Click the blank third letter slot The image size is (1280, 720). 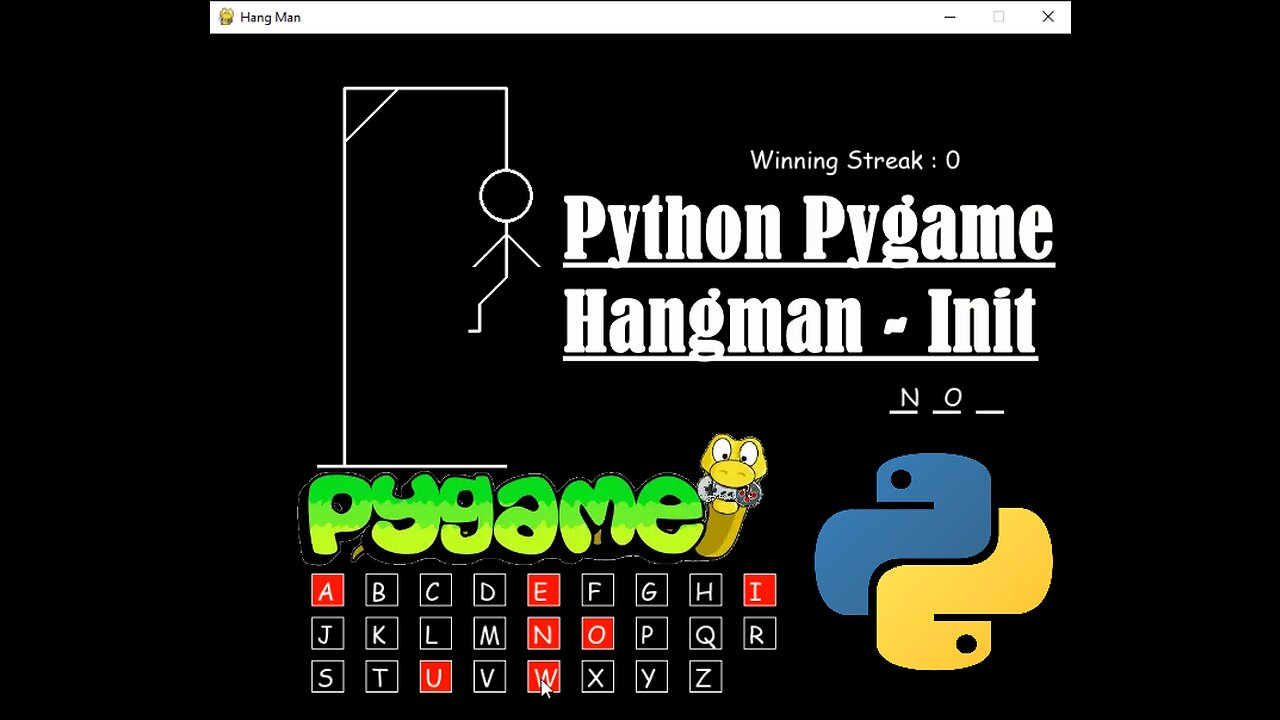(990, 410)
